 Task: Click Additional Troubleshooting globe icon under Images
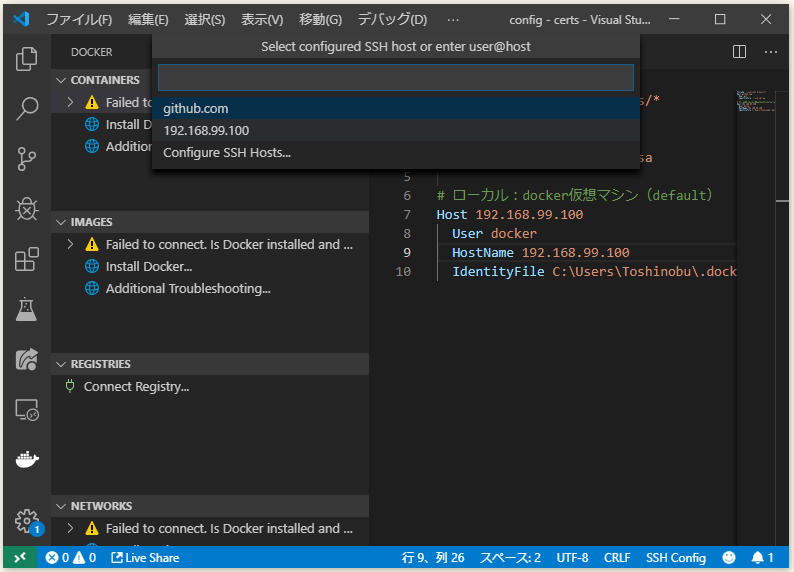pos(92,289)
